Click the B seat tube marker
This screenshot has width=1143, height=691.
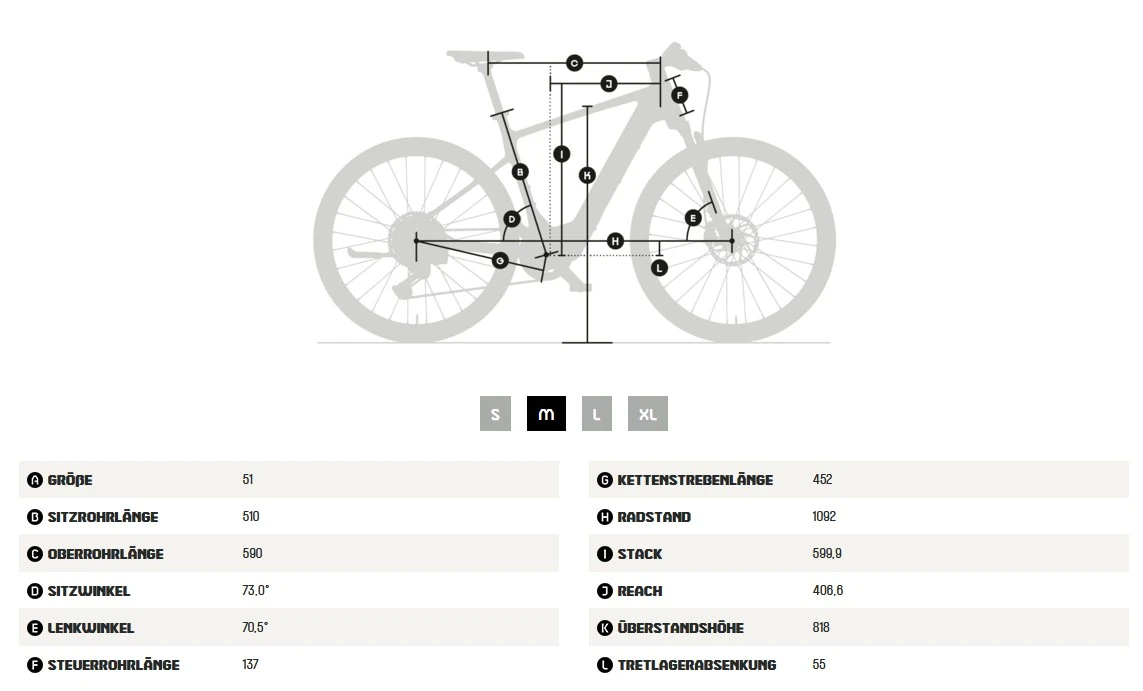point(520,172)
